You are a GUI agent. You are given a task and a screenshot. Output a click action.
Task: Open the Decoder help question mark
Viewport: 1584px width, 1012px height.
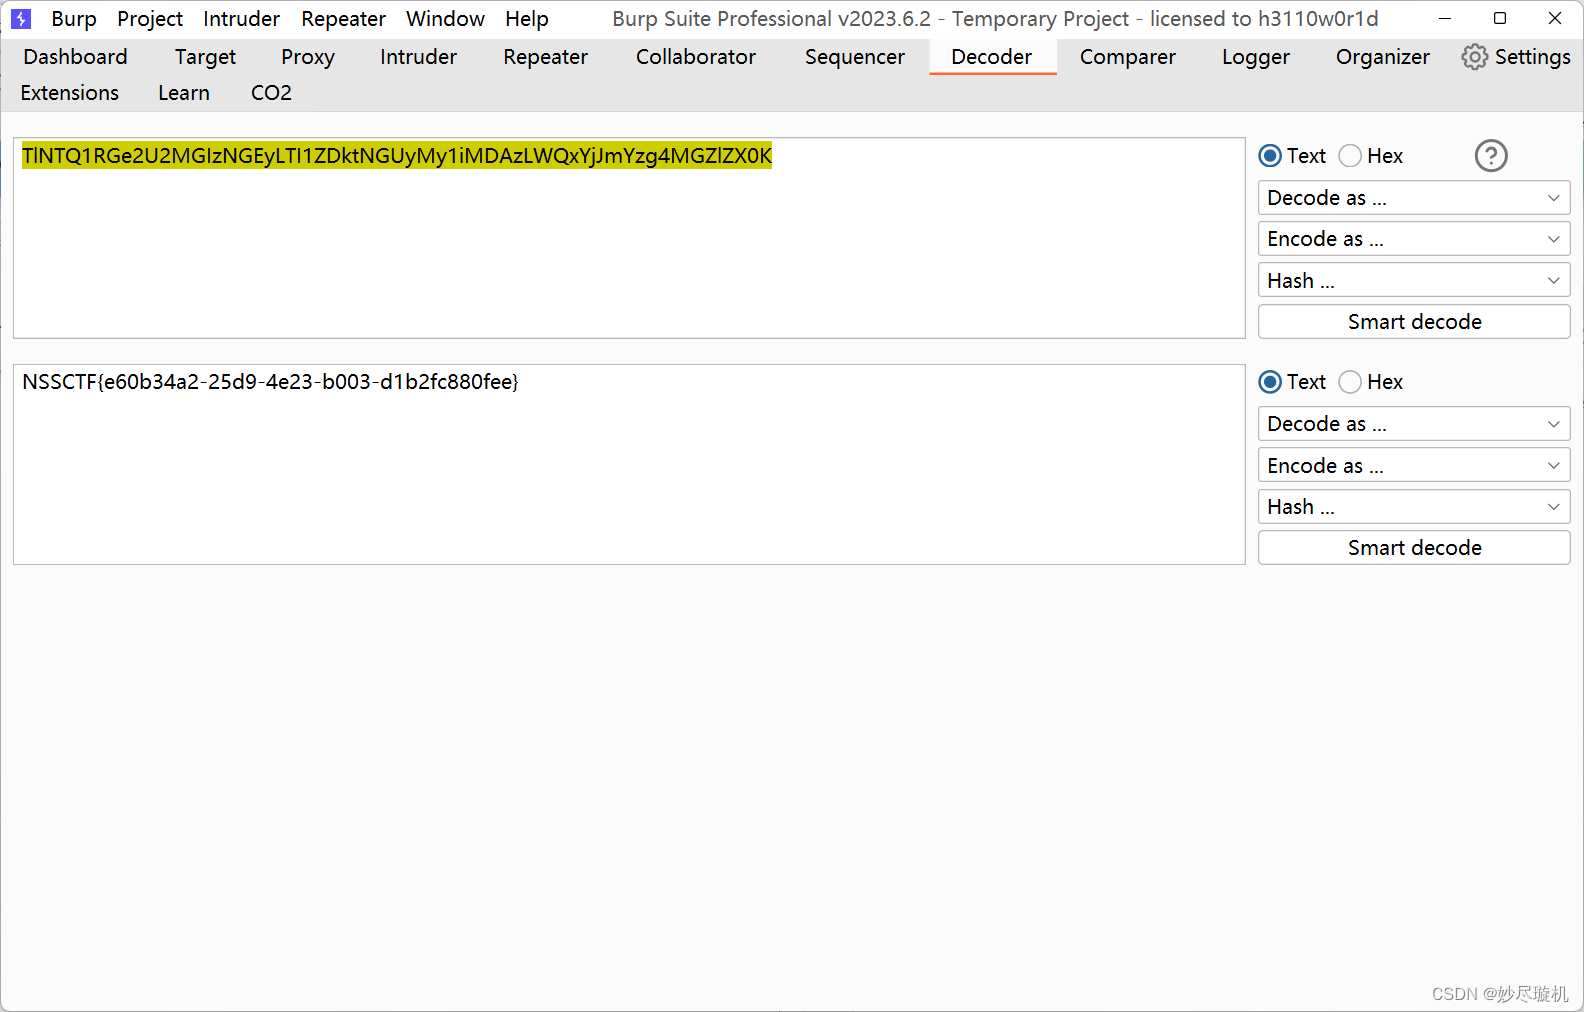click(1490, 156)
